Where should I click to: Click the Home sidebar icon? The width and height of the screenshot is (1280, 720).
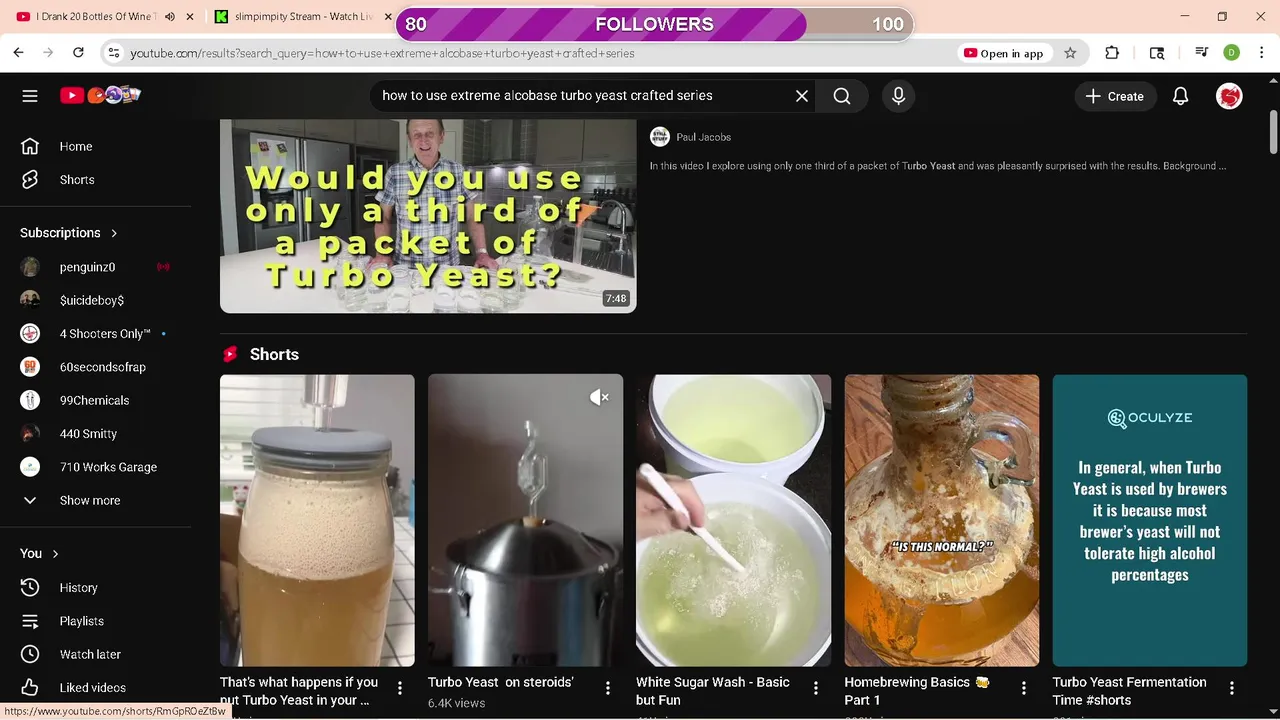[x=30, y=146]
